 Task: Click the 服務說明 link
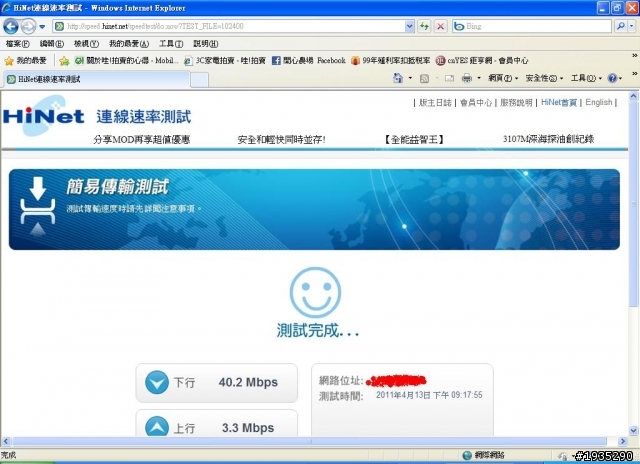click(x=516, y=102)
